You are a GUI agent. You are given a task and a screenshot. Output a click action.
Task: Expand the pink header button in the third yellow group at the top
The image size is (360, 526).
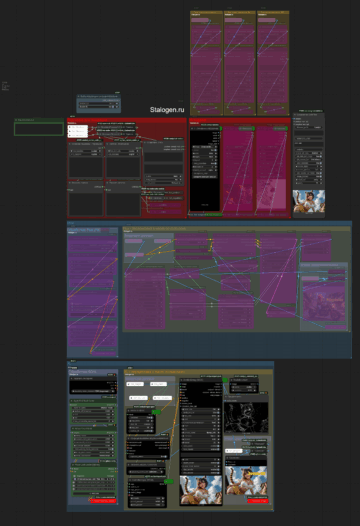[x=267, y=20]
